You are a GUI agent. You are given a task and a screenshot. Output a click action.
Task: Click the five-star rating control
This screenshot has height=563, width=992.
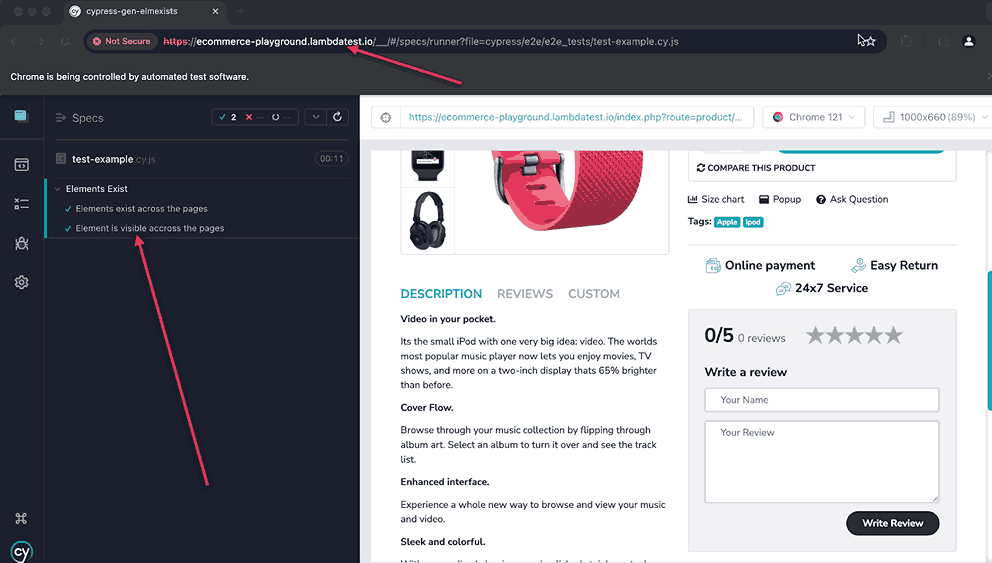[x=854, y=335]
